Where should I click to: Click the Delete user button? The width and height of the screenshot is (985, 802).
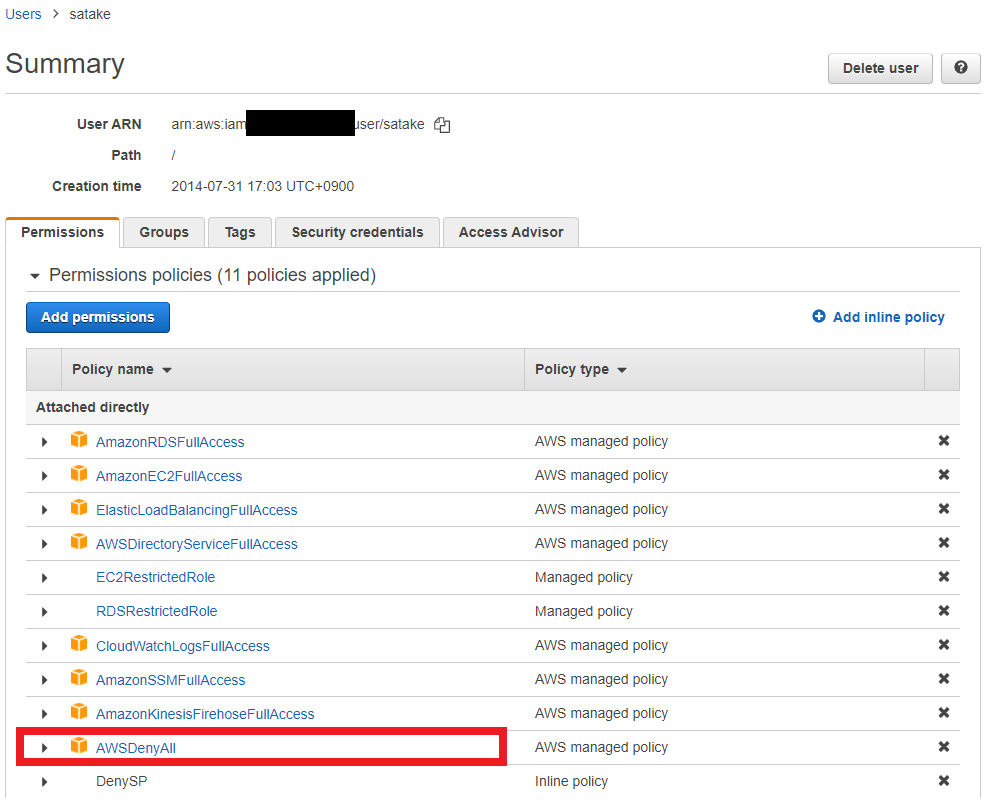point(880,68)
